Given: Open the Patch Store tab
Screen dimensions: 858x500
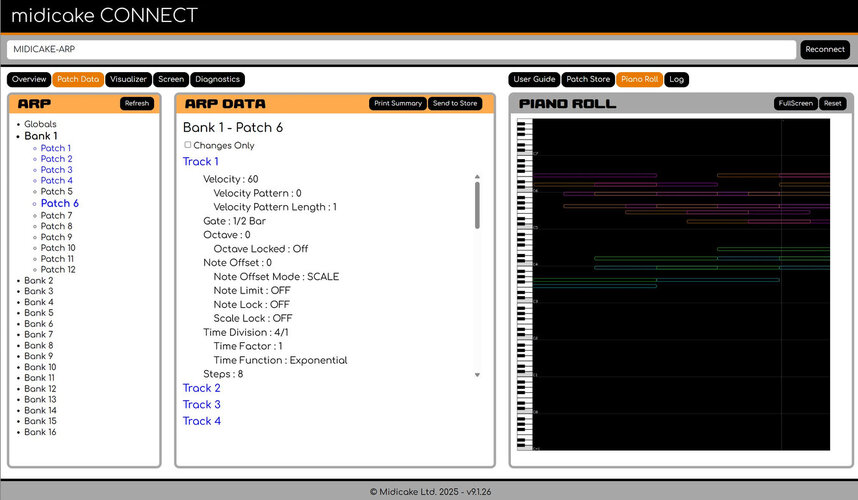Looking at the screenshot, I should (588, 79).
